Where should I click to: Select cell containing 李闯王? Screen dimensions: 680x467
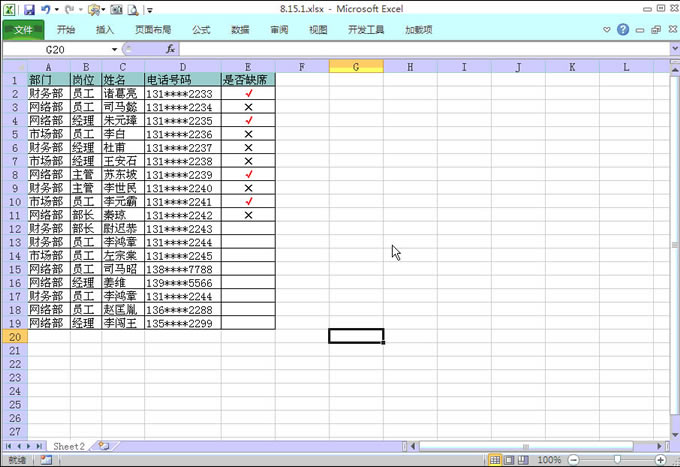point(123,323)
